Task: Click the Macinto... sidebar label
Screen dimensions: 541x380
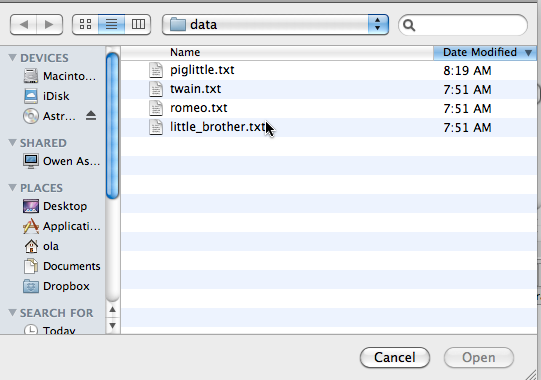Action: (x=69, y=76)
